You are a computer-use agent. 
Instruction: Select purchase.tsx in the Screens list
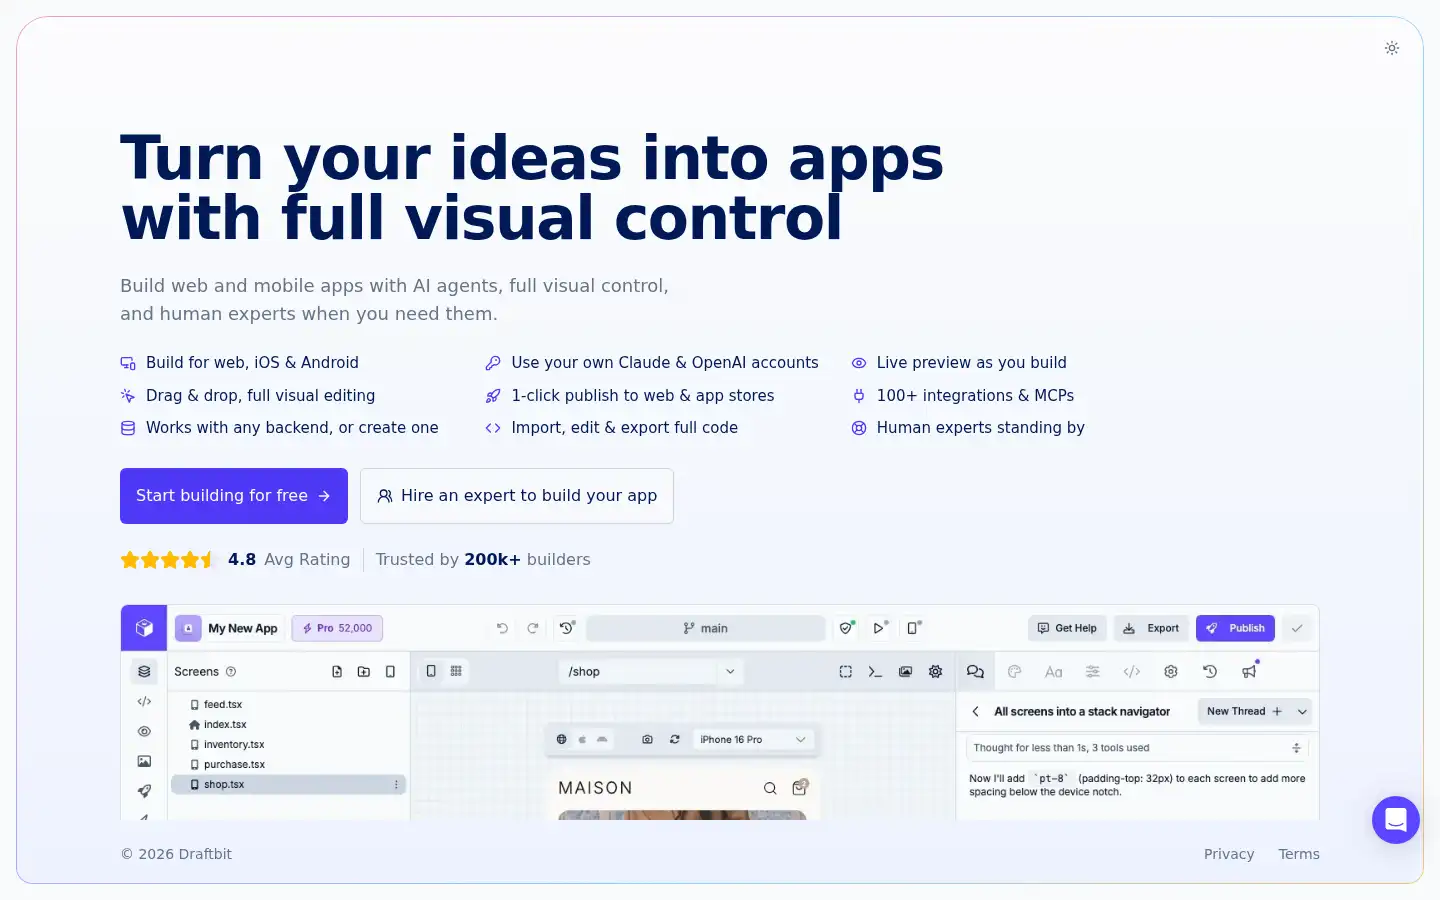click(234, 765)
